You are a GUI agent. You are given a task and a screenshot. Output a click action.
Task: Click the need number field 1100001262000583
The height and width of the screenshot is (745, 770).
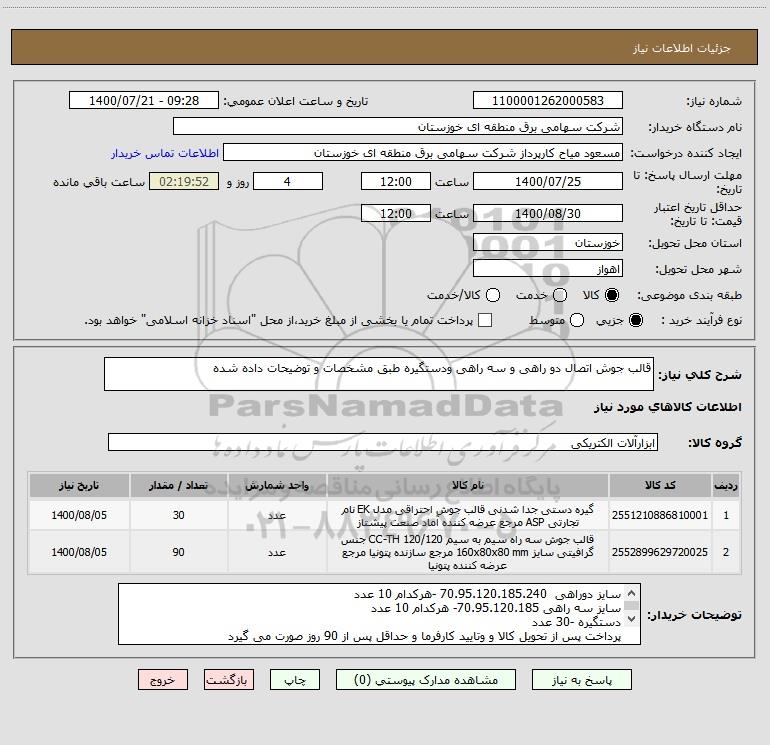pyautogui.click(x=548, y=101)
